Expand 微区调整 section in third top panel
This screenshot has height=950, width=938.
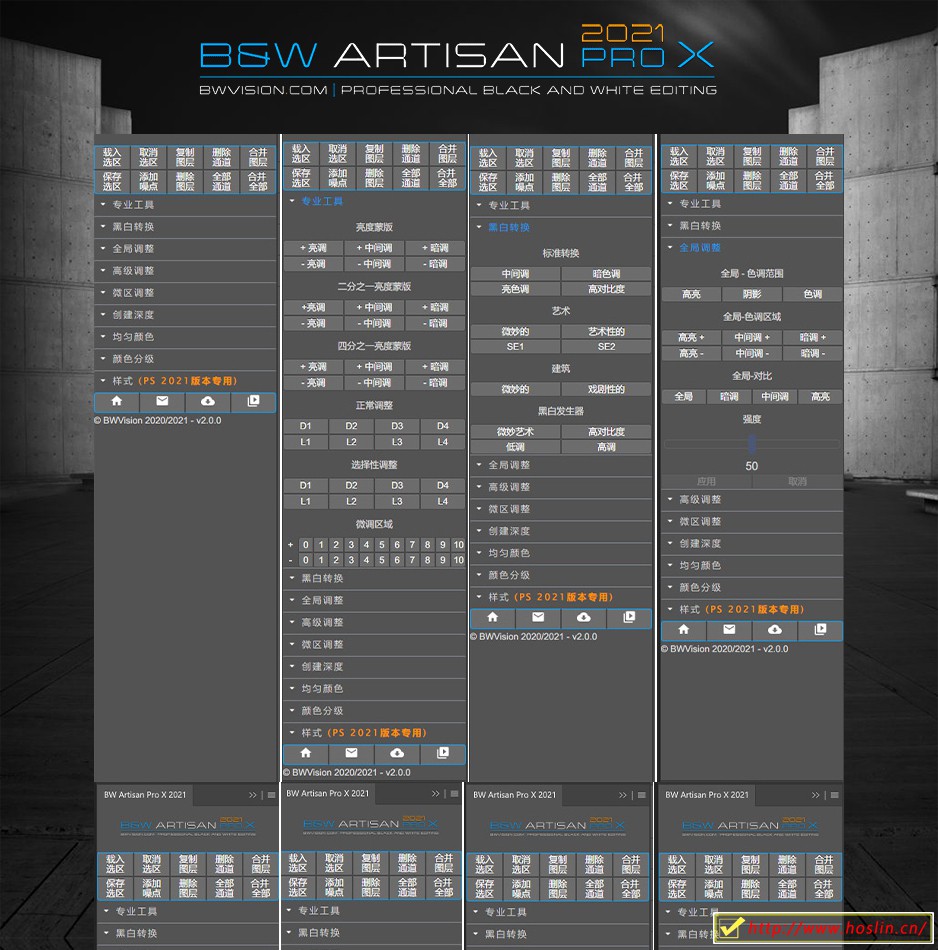pyautogui.click(x=561, y=509)
